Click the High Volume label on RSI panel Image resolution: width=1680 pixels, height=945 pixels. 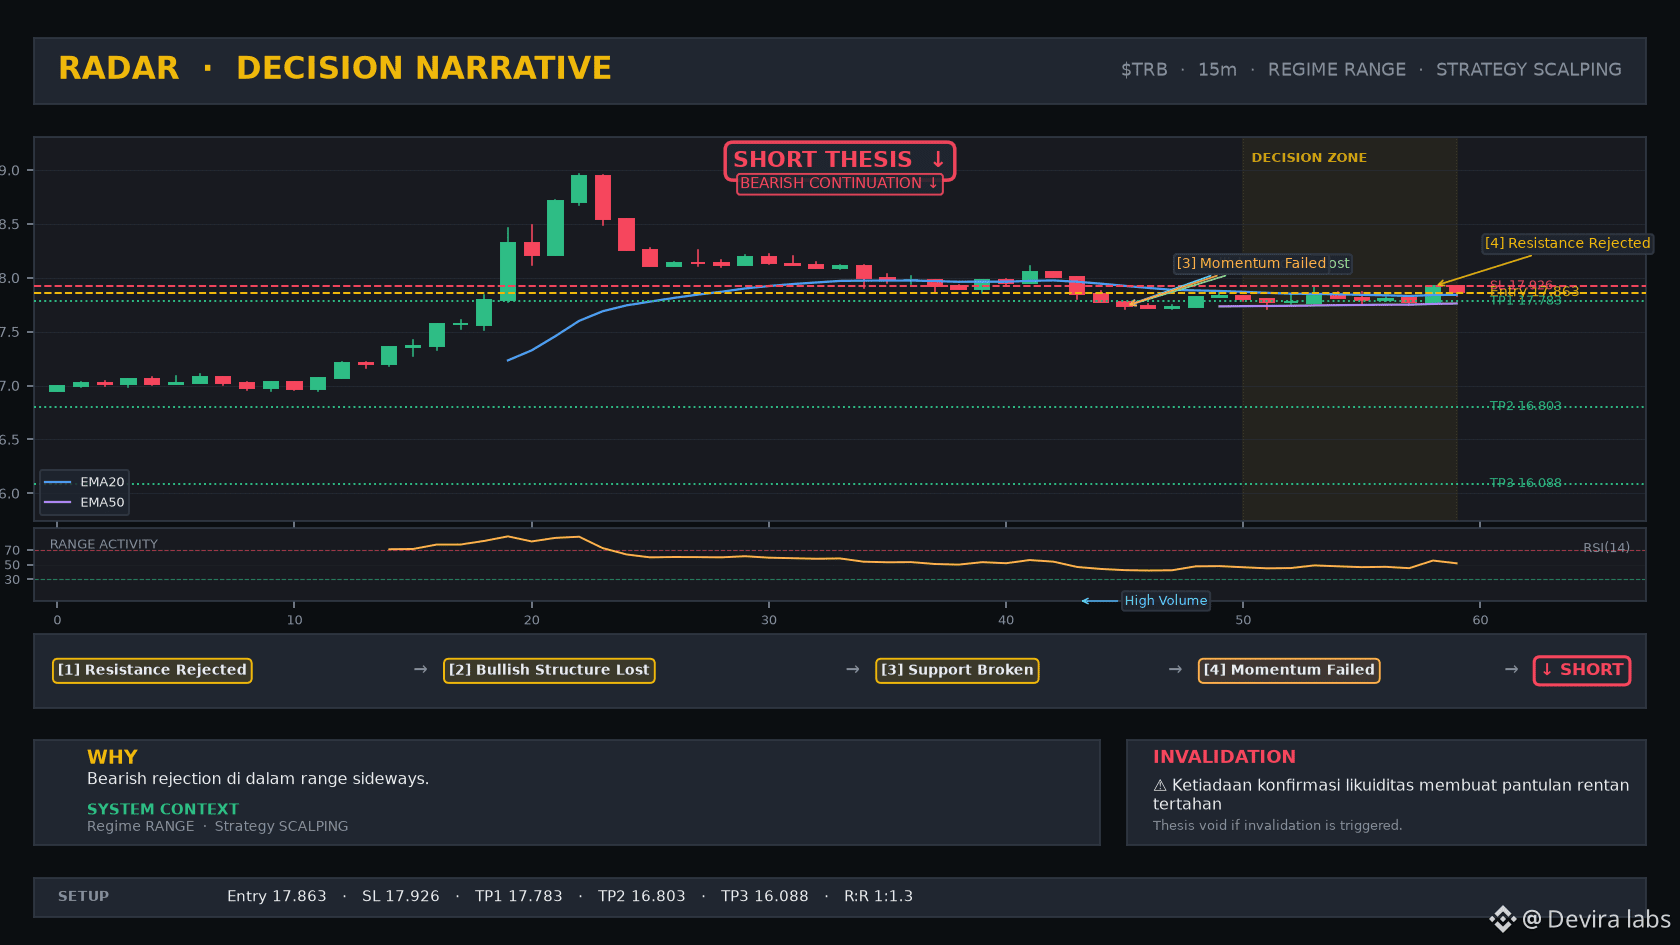pos(1165,601)
